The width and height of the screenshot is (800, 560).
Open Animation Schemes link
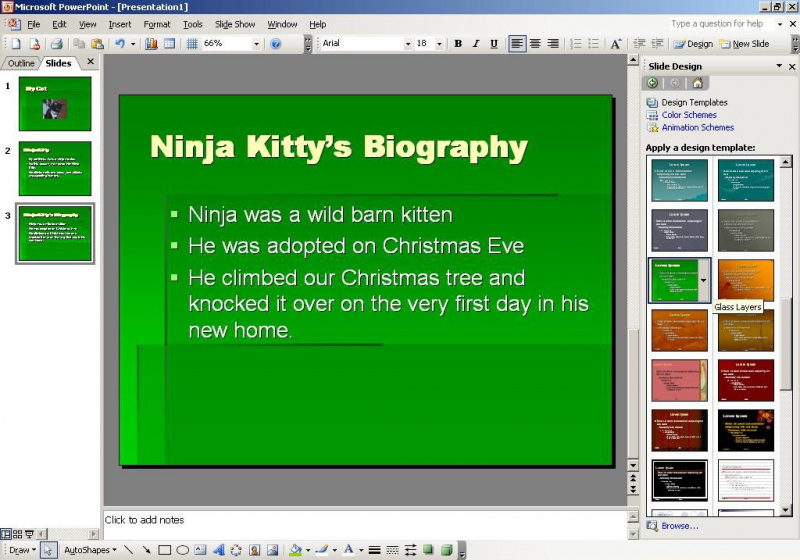(x=697, y=128)
